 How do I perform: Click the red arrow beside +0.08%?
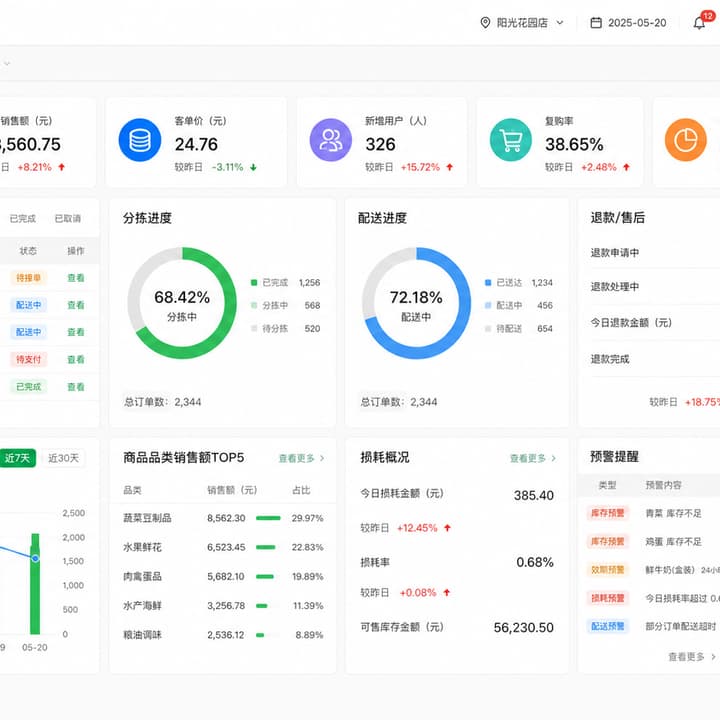446,593
